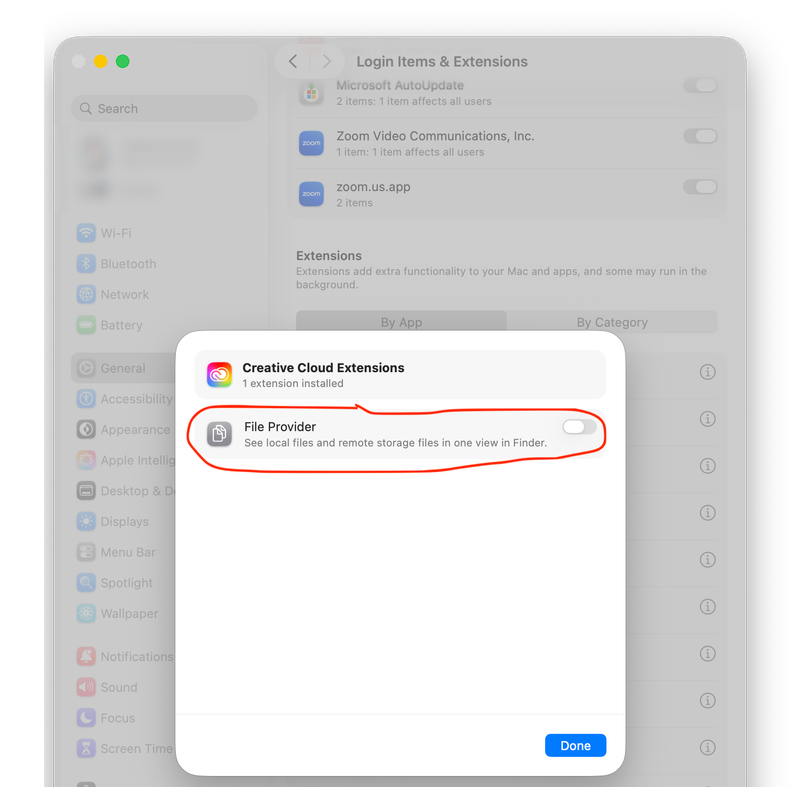This screenshot has height=787, width=800.
Task: Toggle the zoom.us.app switch
Action: tap(700, 187)
